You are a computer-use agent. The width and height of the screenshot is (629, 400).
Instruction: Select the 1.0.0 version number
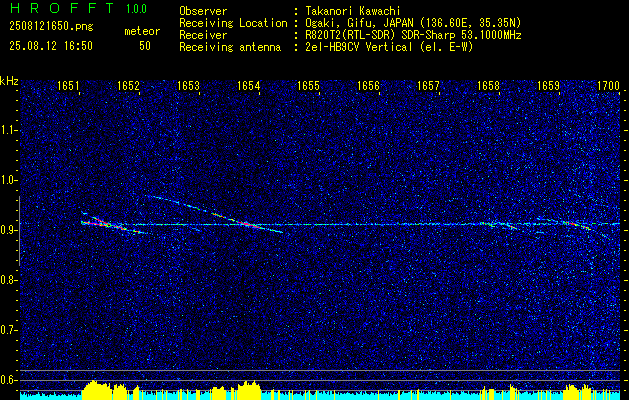point(136,9)
